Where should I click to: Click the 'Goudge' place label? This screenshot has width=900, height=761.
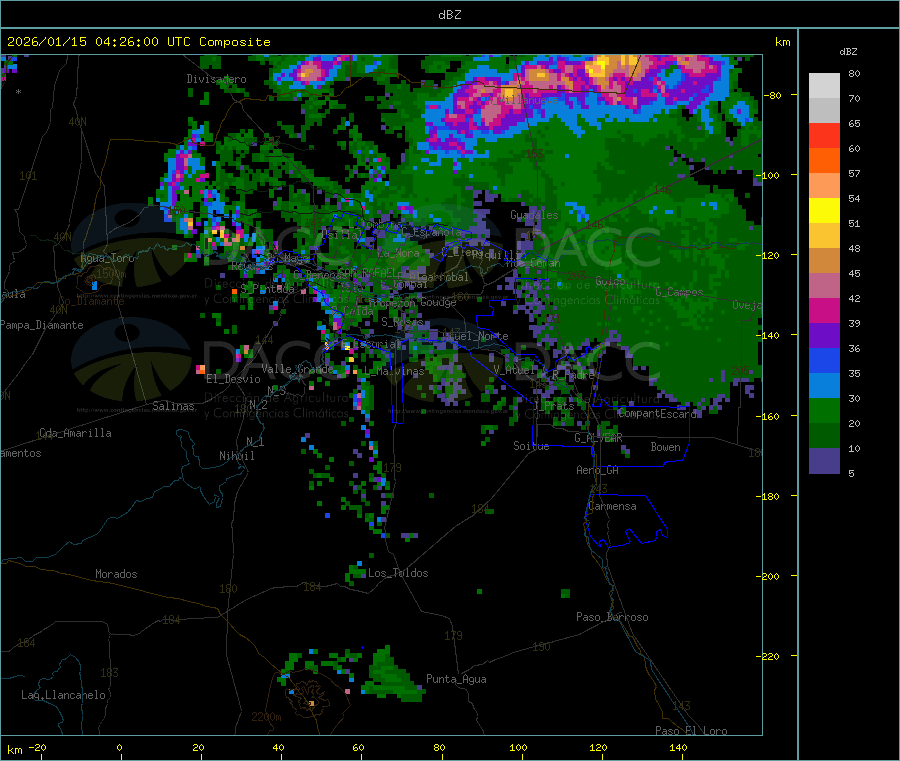pos(438,302)
